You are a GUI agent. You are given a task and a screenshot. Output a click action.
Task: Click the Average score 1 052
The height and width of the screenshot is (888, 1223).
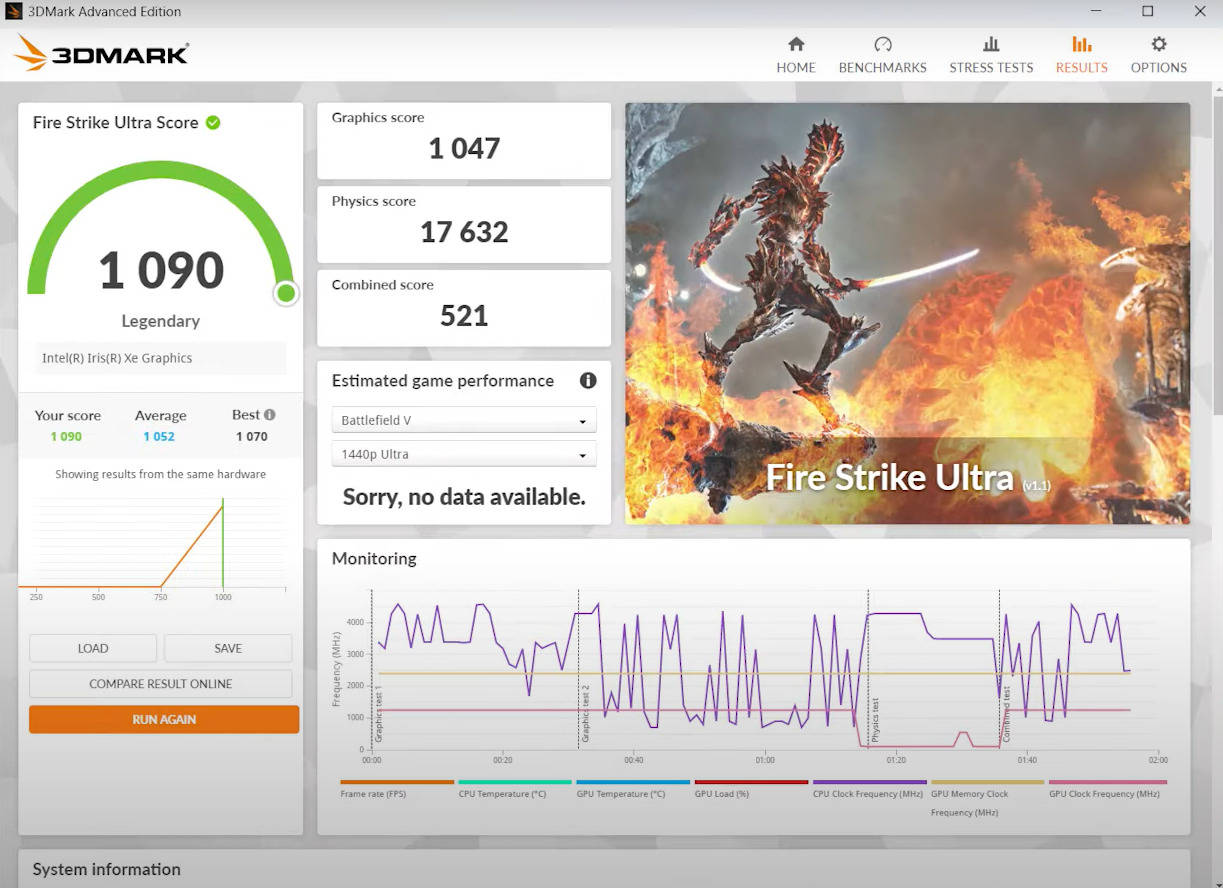click(159, 437)
